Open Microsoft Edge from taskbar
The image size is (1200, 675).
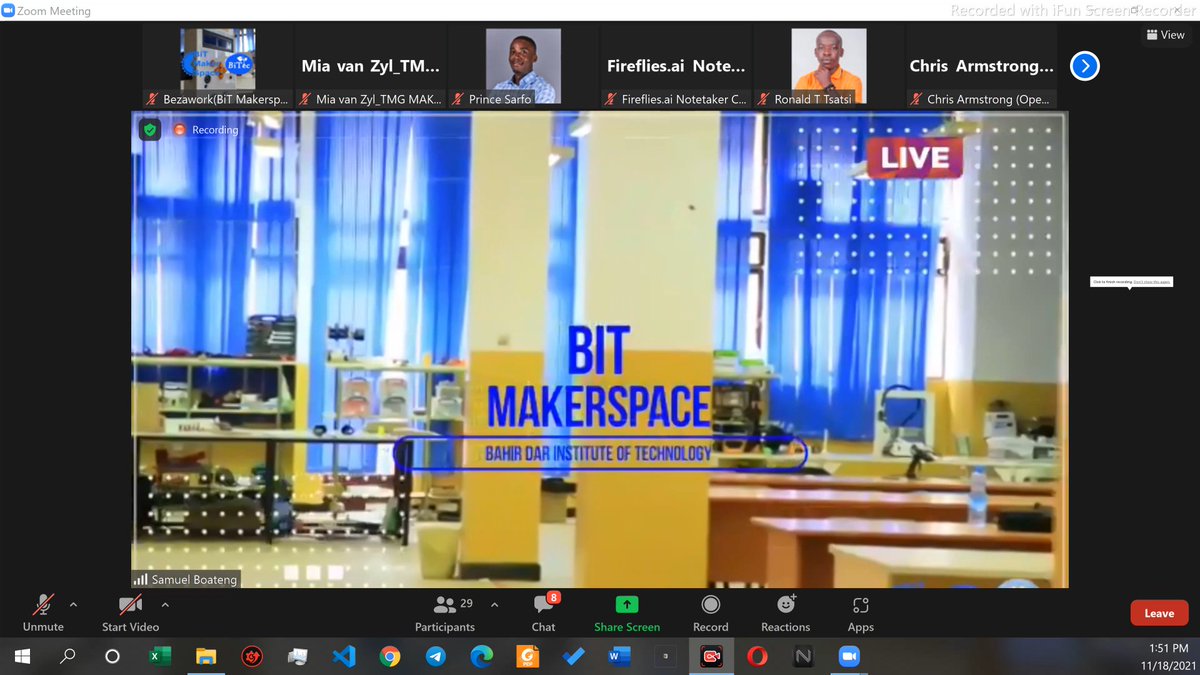pos(482,657)
